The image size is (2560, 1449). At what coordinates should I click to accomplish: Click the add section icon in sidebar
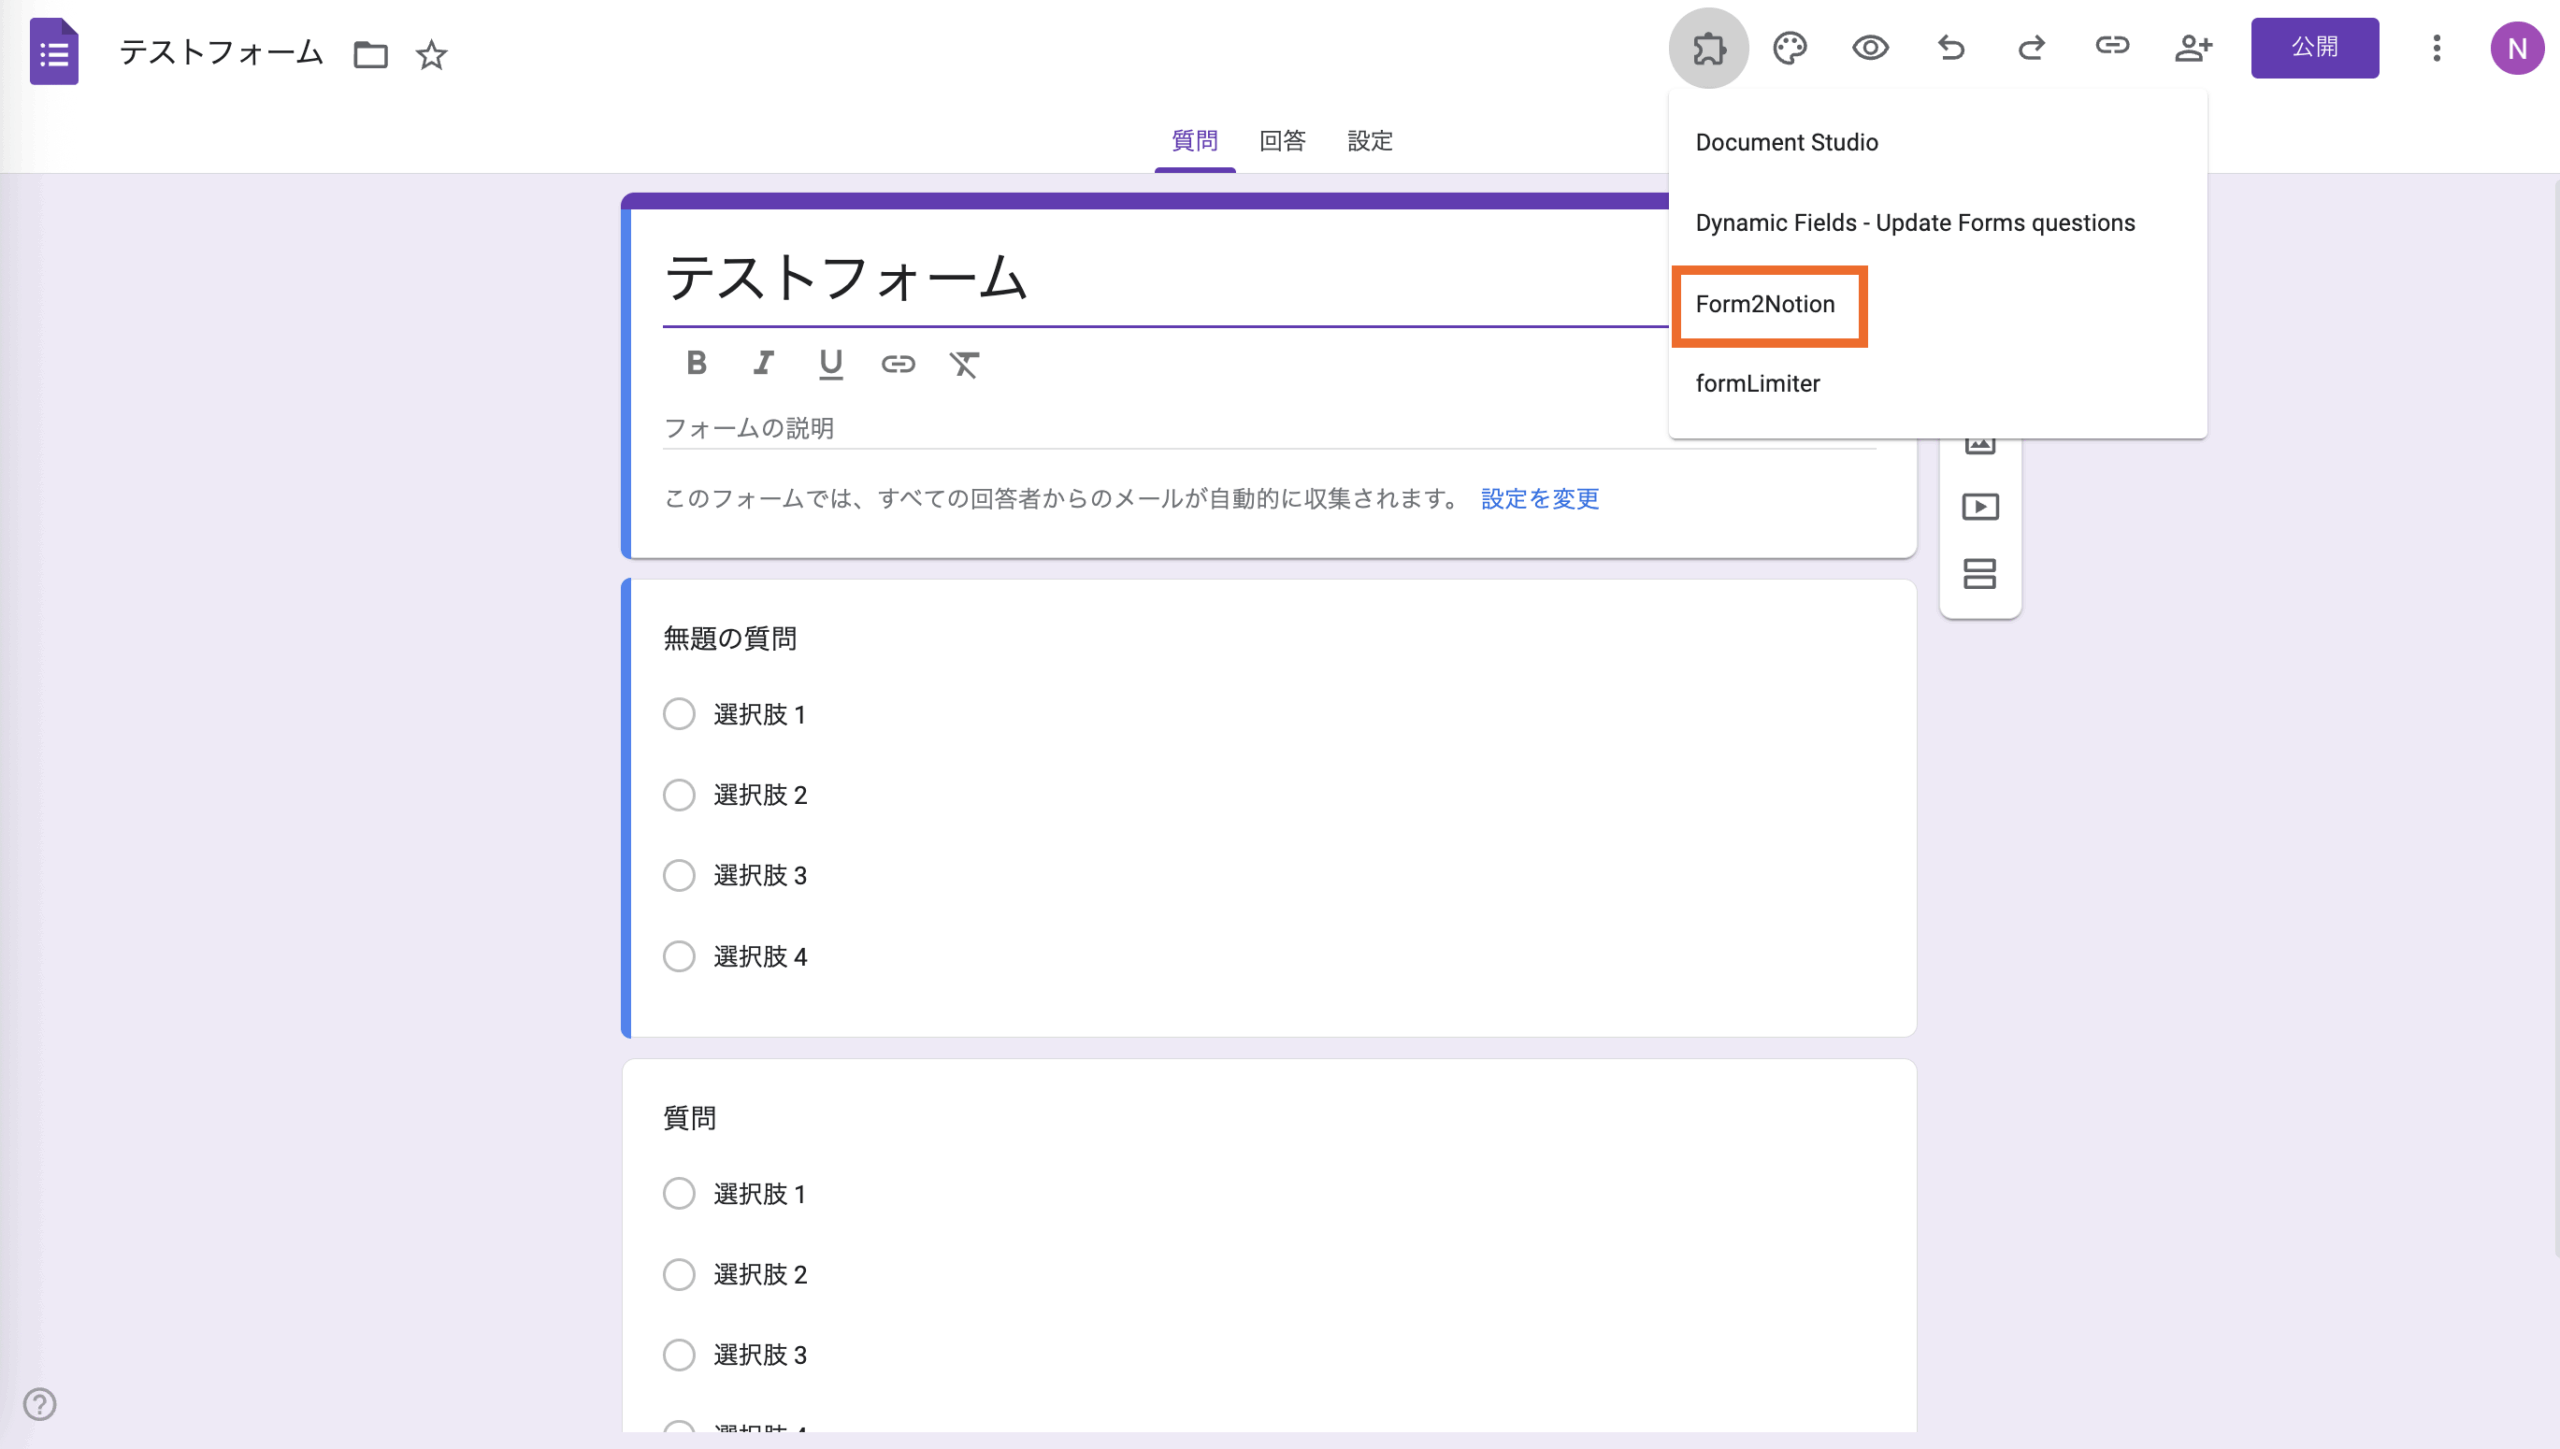point(1980,574)
